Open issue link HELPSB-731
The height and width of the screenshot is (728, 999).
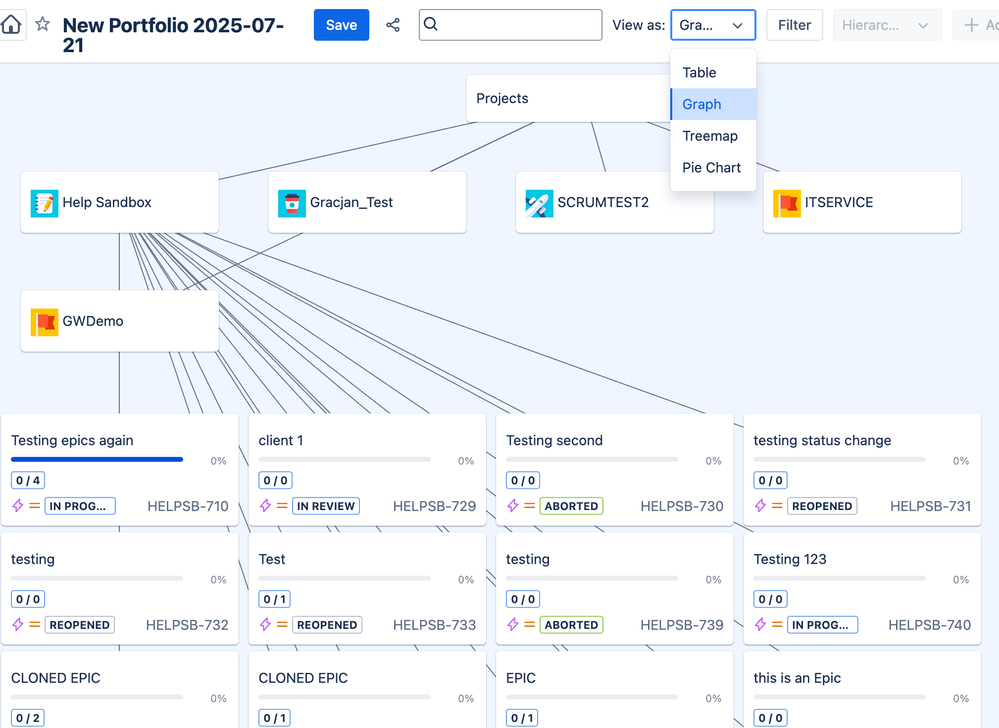(x=930, y=506)
